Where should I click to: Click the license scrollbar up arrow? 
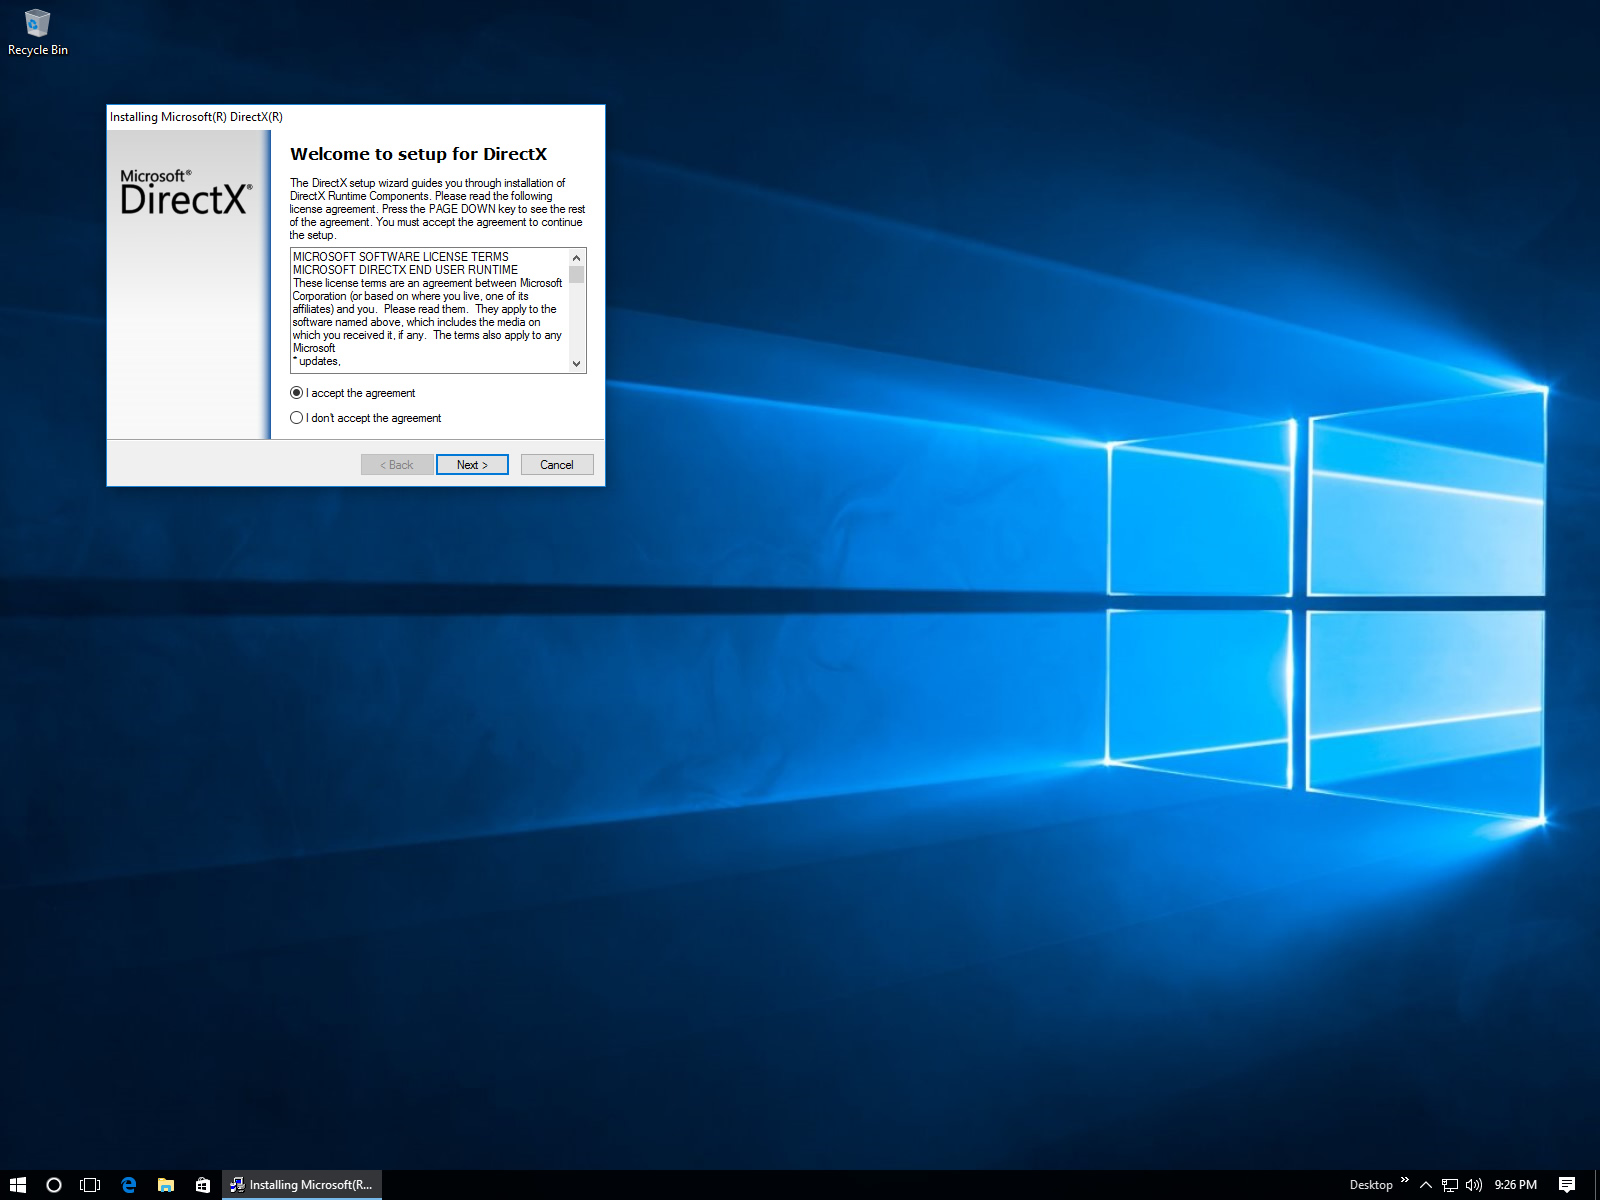pyautogui.click(x=576, y=258)
